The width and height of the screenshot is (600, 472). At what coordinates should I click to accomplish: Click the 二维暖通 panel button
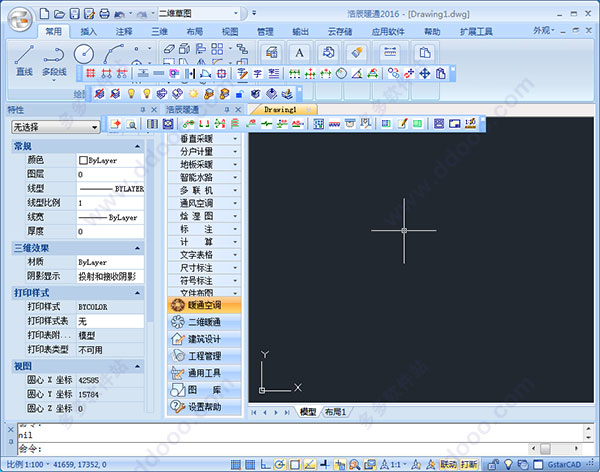[x=204, y=322]
